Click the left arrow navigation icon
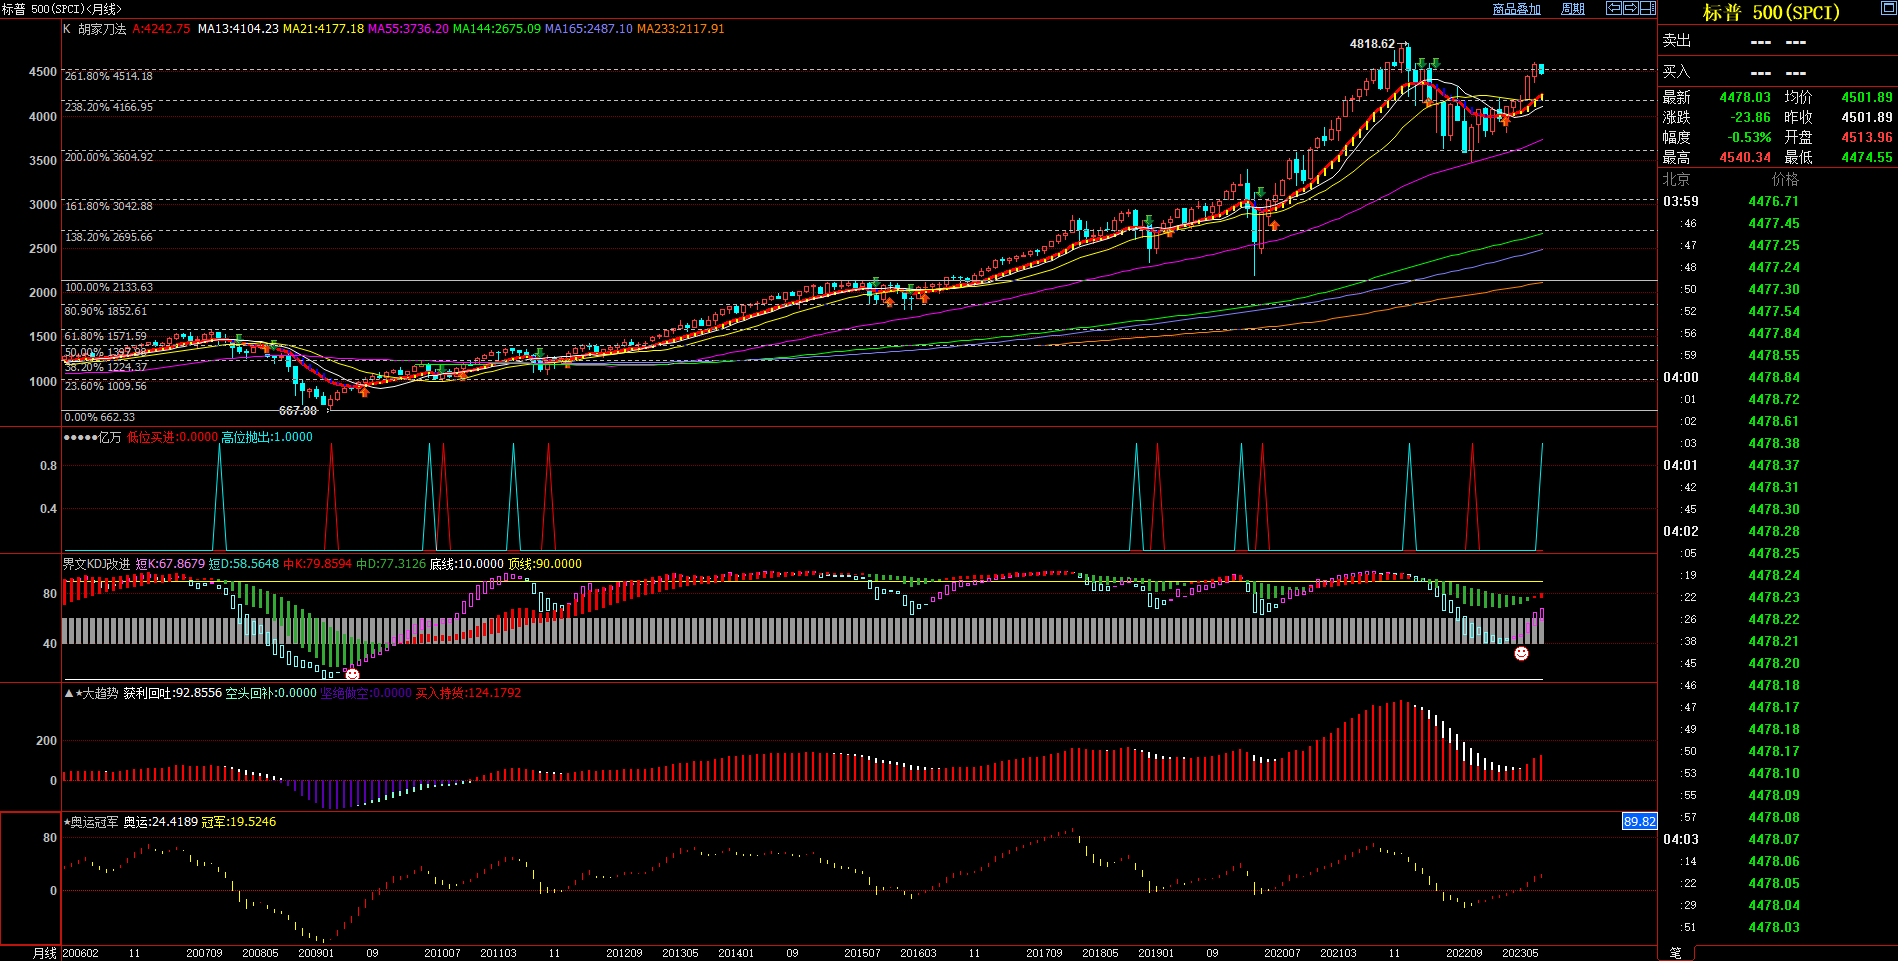The height and width of the screenshot is (961, 1898). [x=1614, y=8]
